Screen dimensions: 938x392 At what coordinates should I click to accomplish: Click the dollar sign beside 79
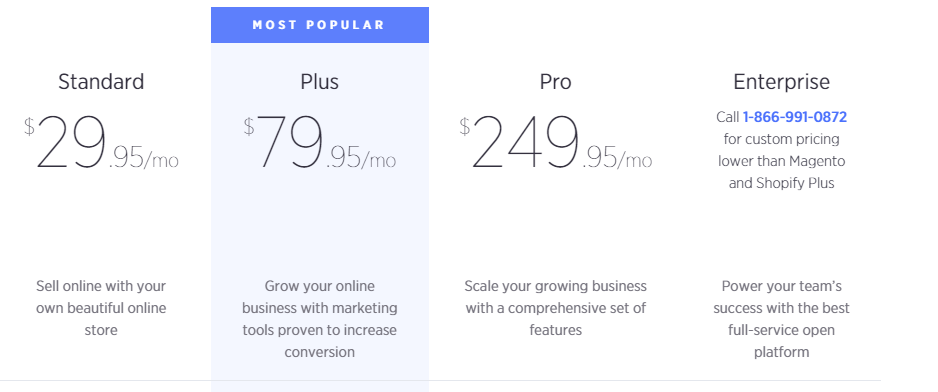[249, 126]
